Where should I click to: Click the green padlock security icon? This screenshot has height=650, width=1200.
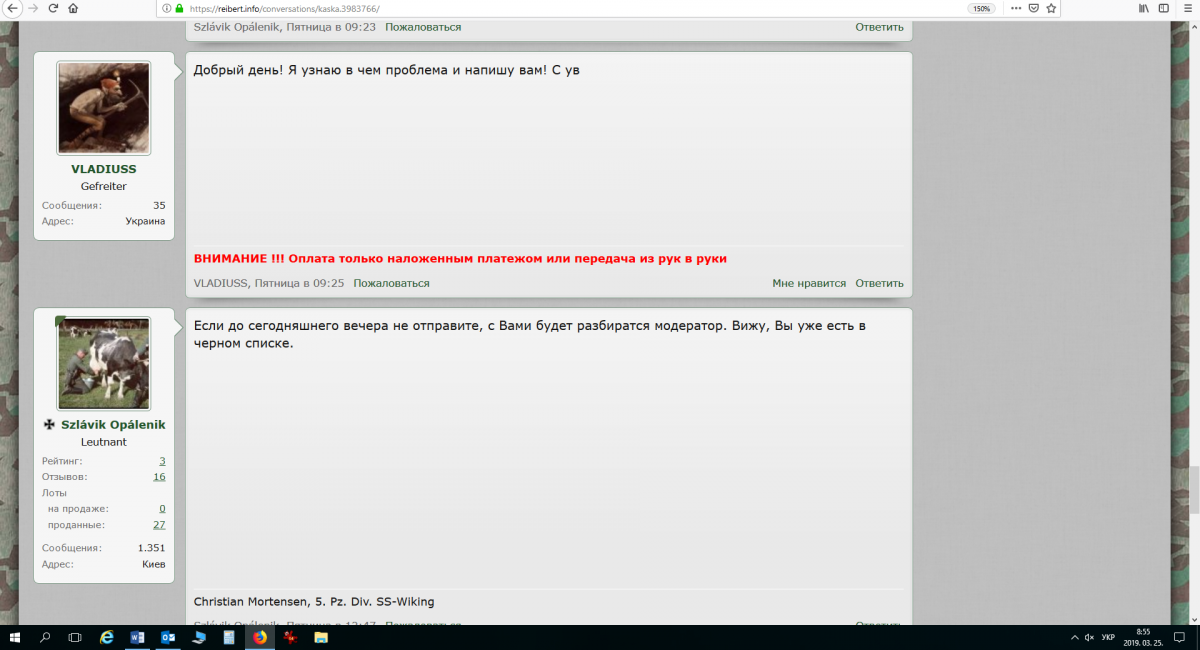[x=179, y=8]
